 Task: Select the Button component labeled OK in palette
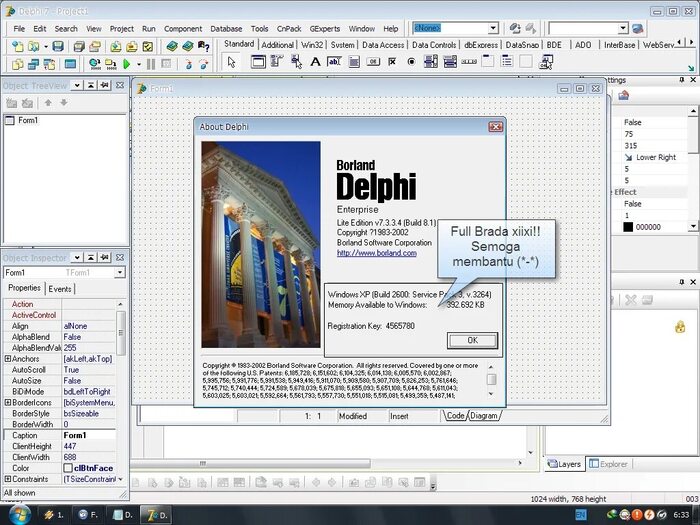pyautogui.click(x=373, y=62)
